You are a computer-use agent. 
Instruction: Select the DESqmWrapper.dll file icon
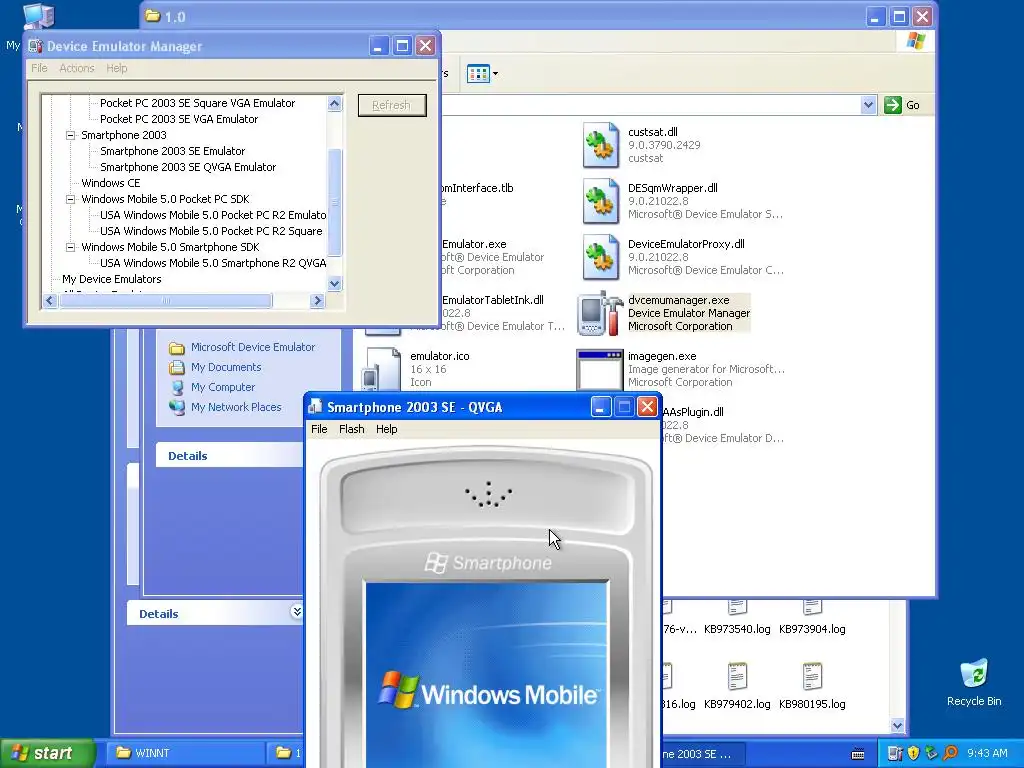tap(600, 201)
